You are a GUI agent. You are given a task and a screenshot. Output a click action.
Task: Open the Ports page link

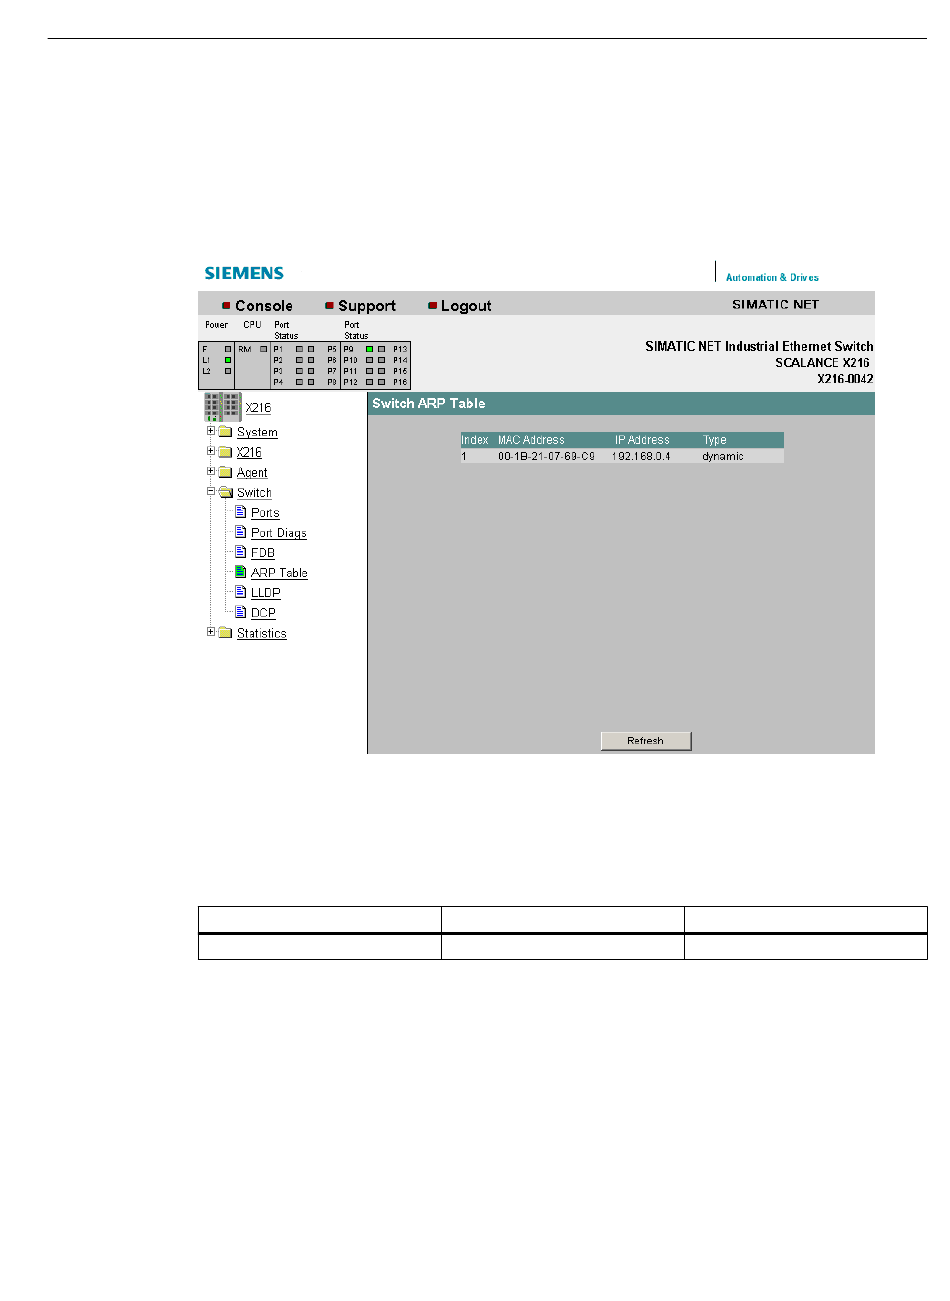pos(265,513)
